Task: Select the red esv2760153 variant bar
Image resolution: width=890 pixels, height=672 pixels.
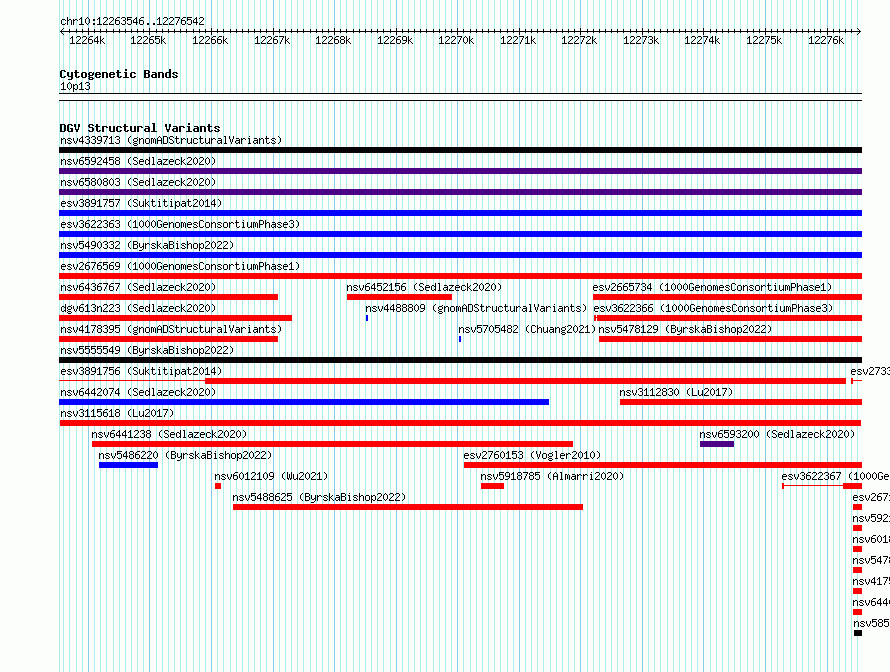Action: [x=663, y=465]
